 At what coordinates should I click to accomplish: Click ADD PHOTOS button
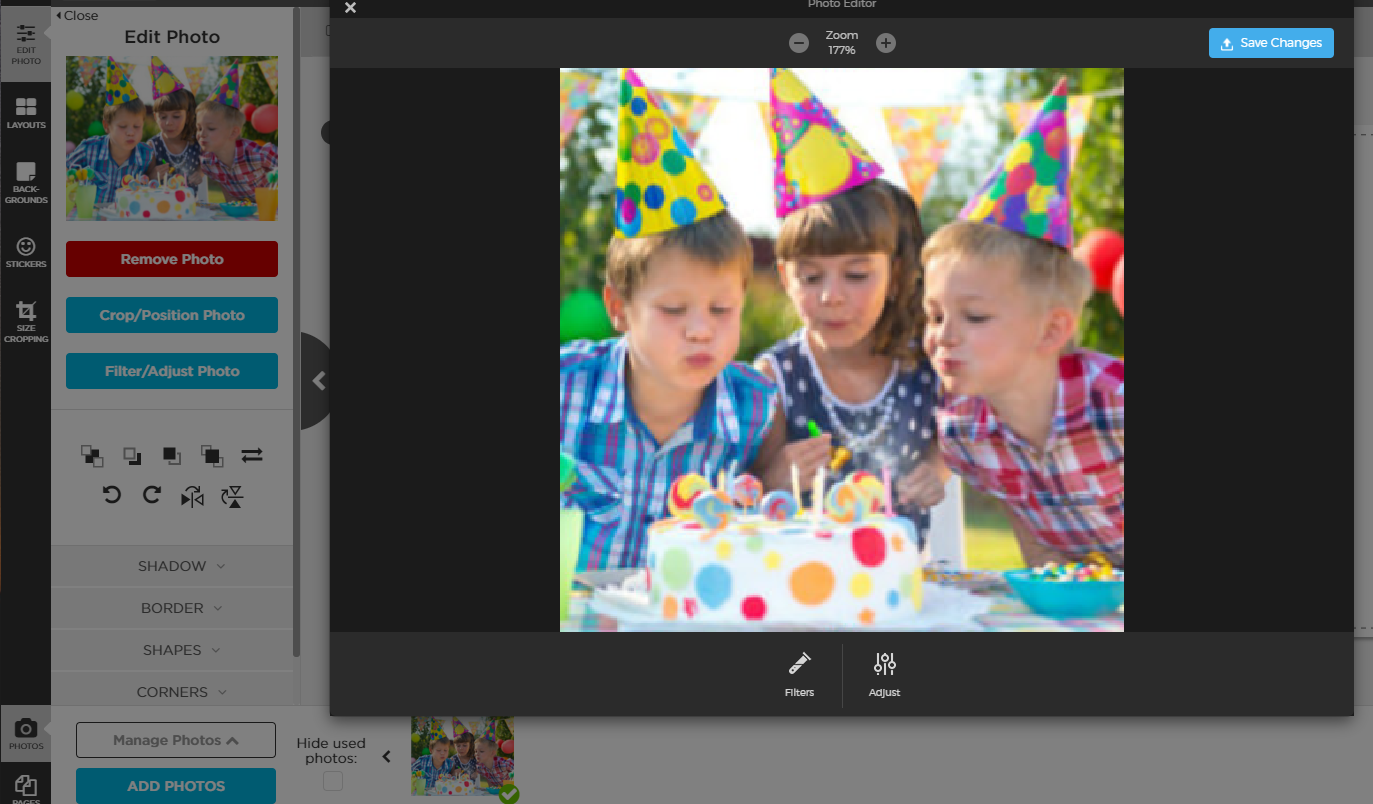(x=176, y=786)
